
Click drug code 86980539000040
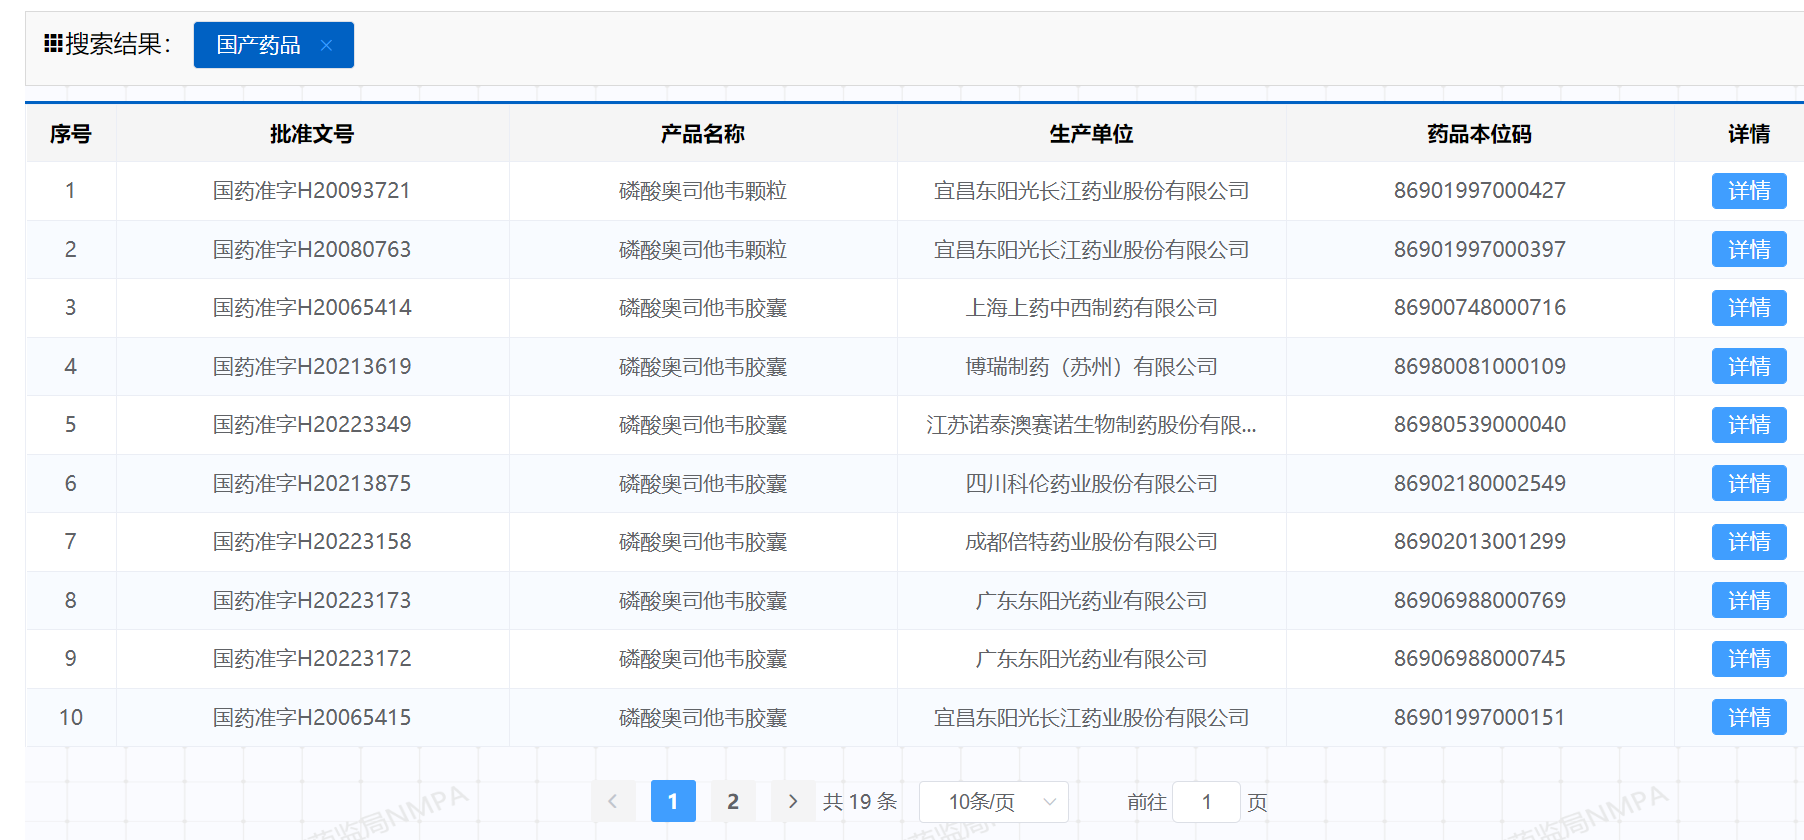tap(1480, 425)
